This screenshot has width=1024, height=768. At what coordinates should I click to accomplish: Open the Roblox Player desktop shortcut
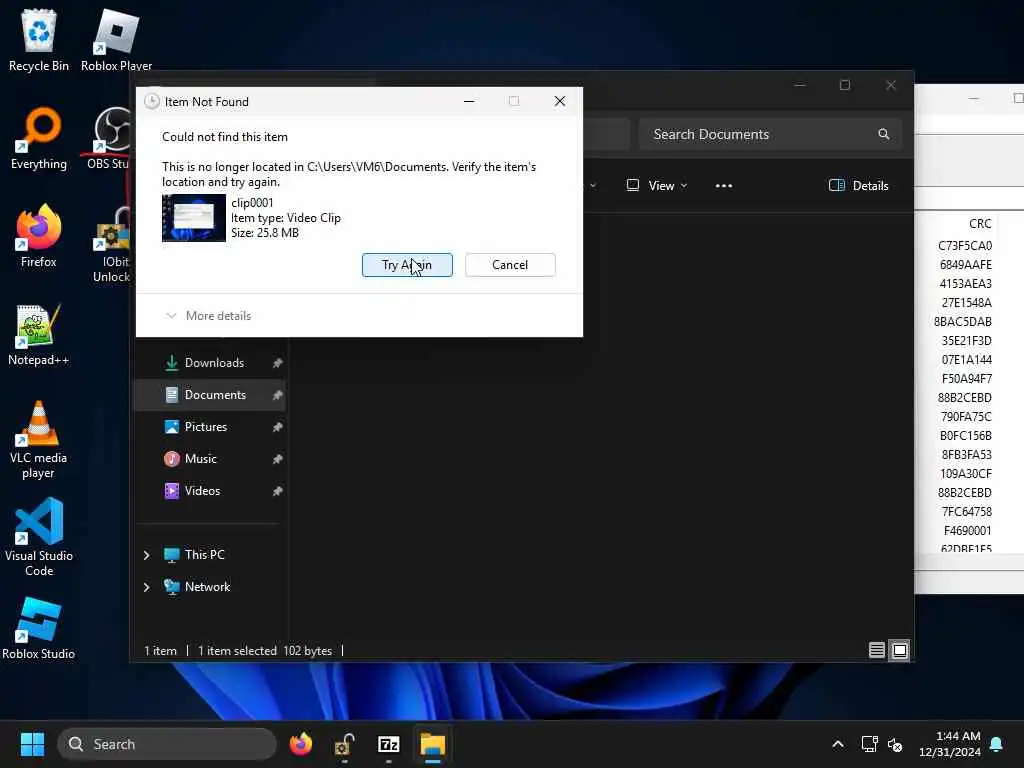116,40
